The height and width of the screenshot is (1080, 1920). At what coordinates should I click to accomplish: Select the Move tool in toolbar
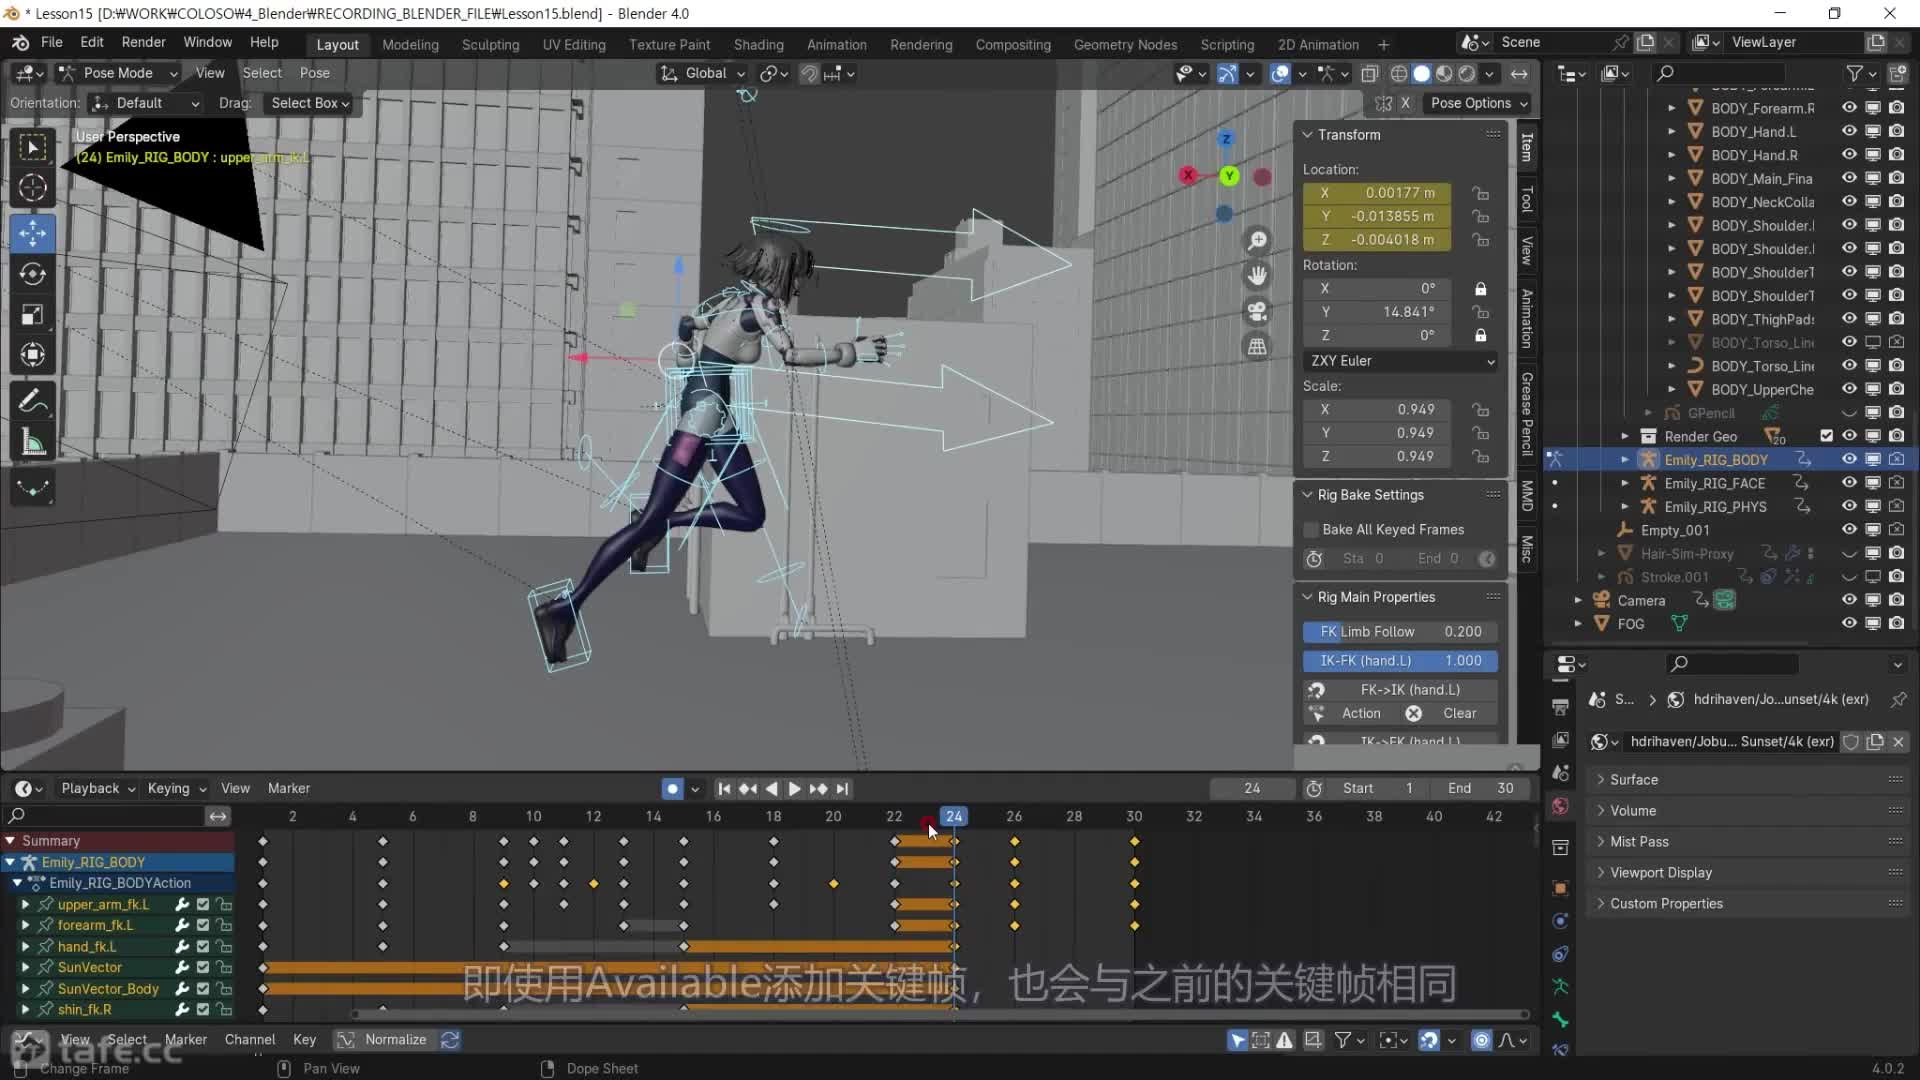coord(32,233)
